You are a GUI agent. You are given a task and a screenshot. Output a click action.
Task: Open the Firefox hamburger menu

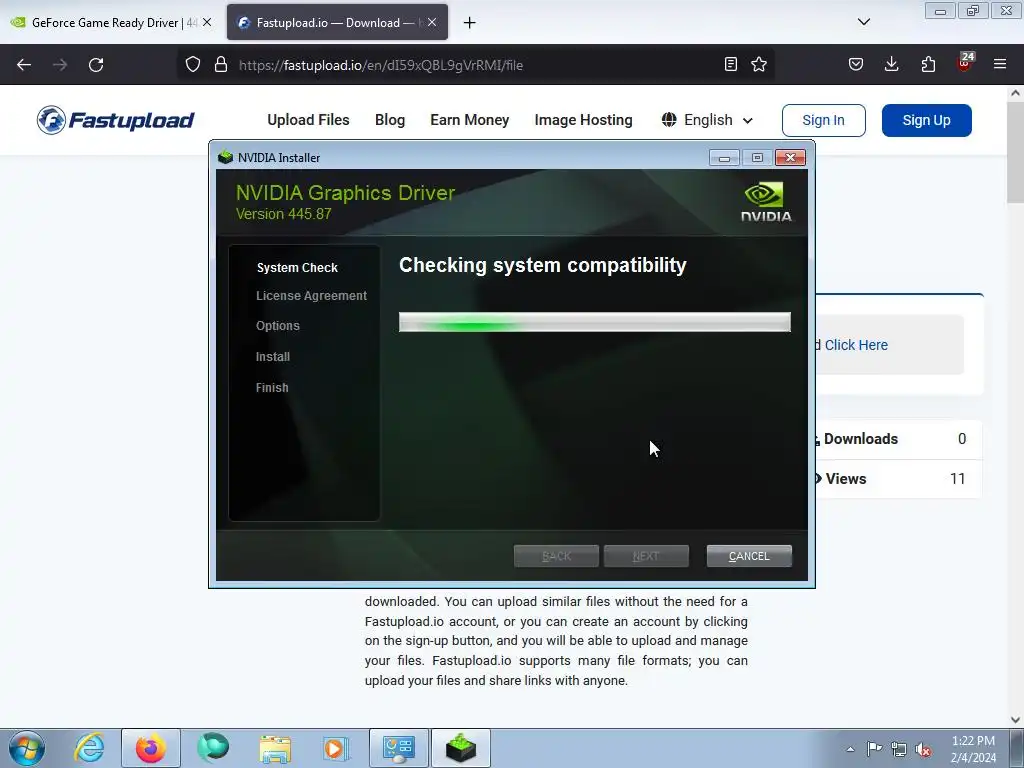click(x=1000, y=64)
